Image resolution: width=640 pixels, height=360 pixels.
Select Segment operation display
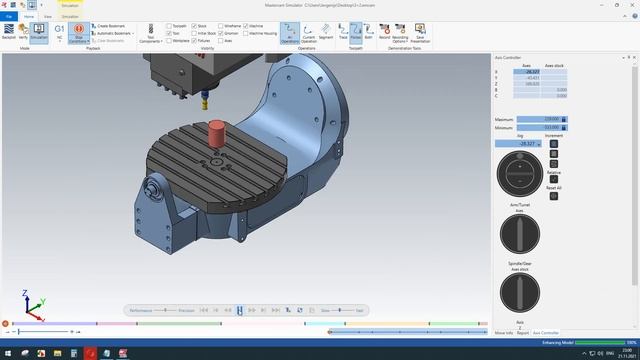[x=326, y=32]
